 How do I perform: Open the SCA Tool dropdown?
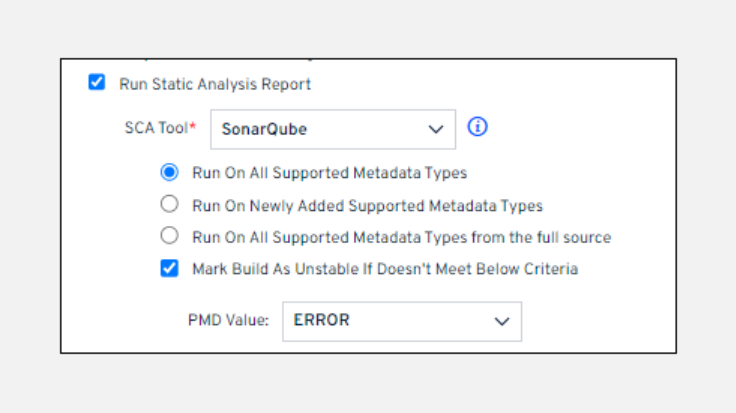(x=332, y=129)
